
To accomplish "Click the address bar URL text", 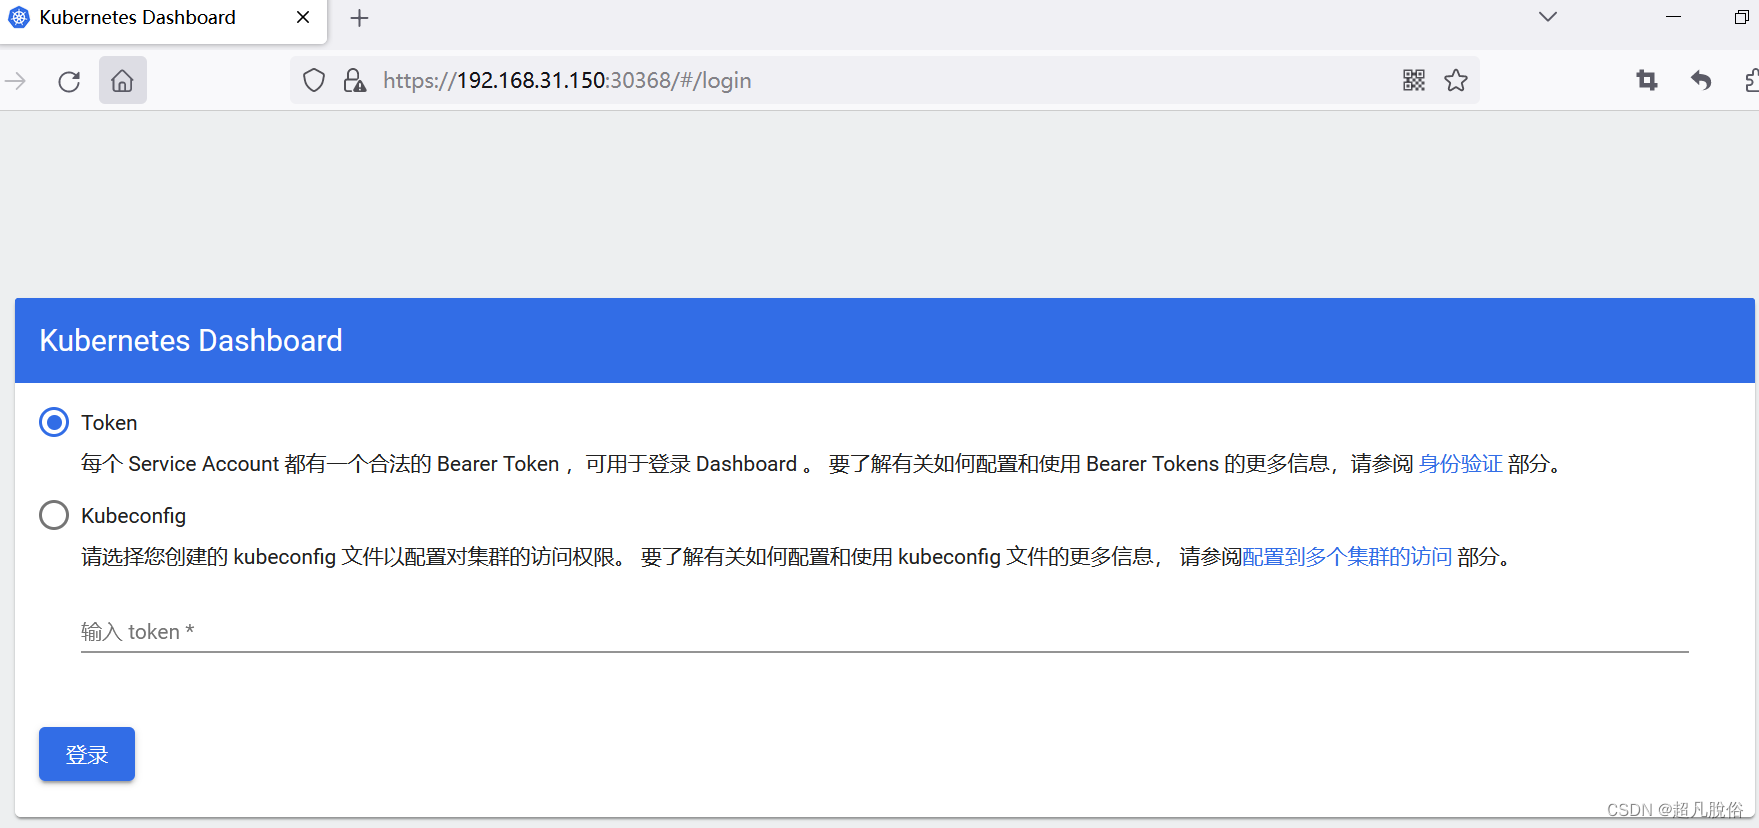I will 567,80.
